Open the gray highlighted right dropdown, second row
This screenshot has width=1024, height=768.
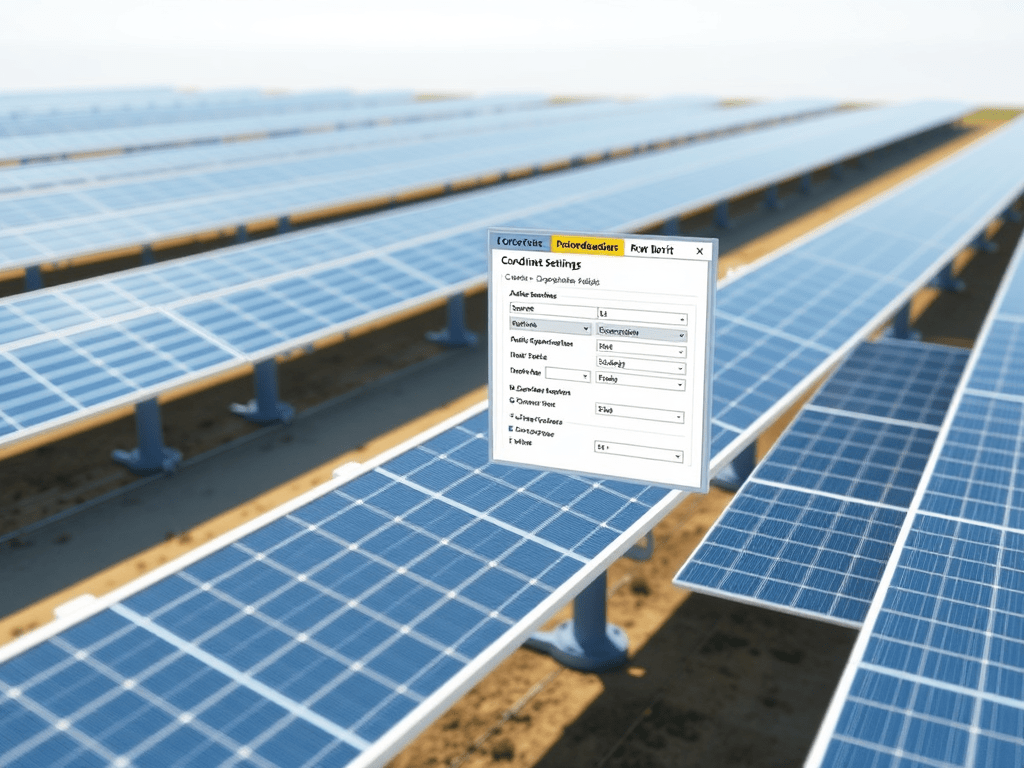click(x=641, y=332)
